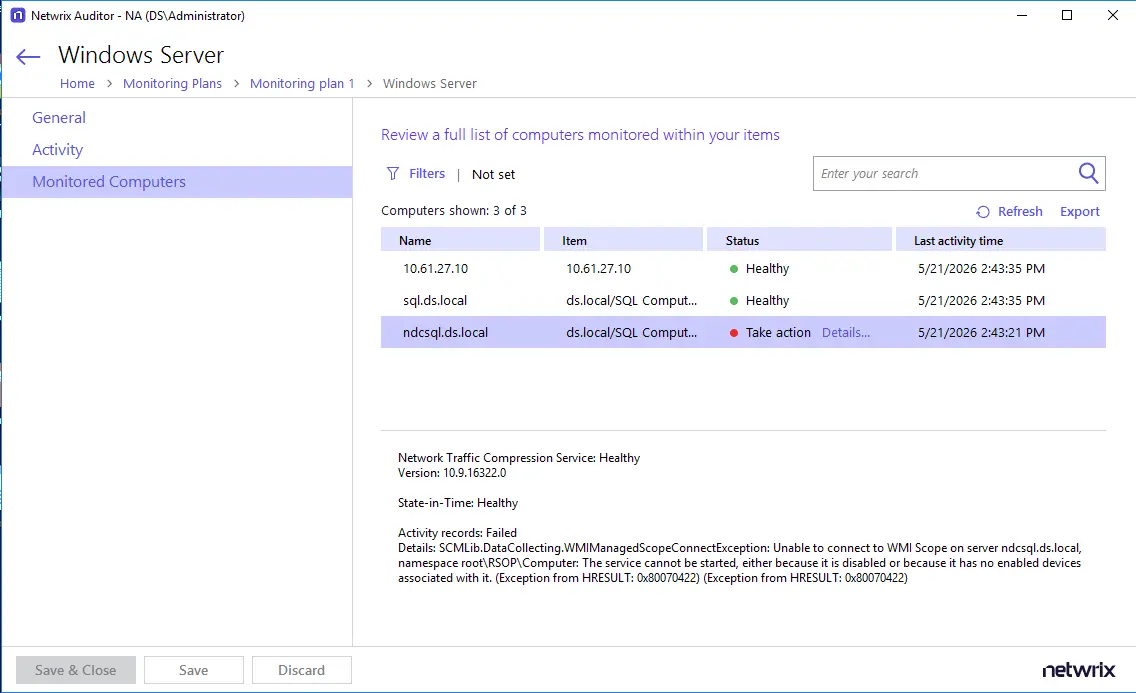Click the State-in-Time: Healthy text

(458, 503)
